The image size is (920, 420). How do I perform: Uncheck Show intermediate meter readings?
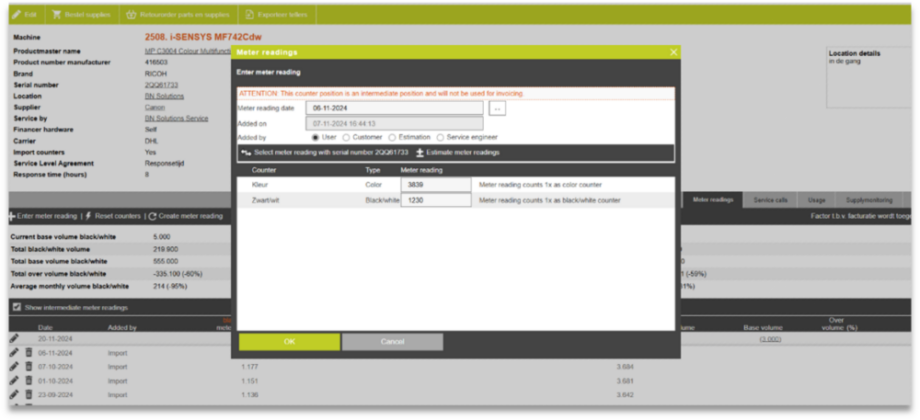pos(17,307)
